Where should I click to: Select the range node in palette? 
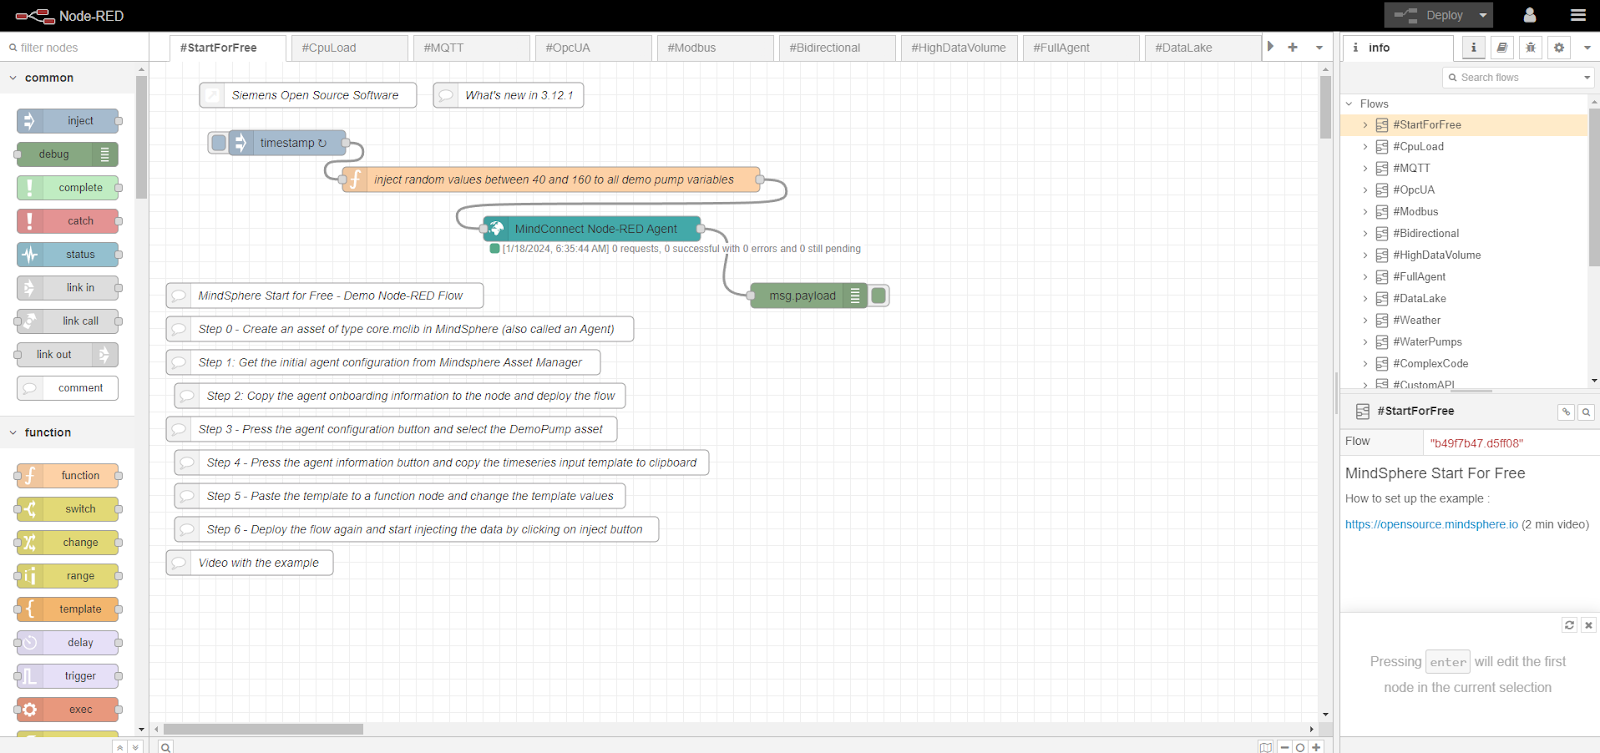(68, 576)
